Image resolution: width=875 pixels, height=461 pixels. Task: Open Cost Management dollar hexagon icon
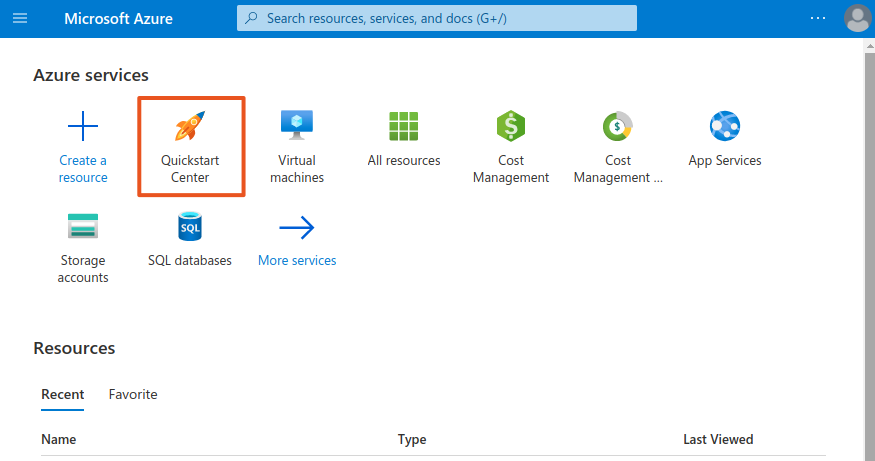click(x=511, y=126)
